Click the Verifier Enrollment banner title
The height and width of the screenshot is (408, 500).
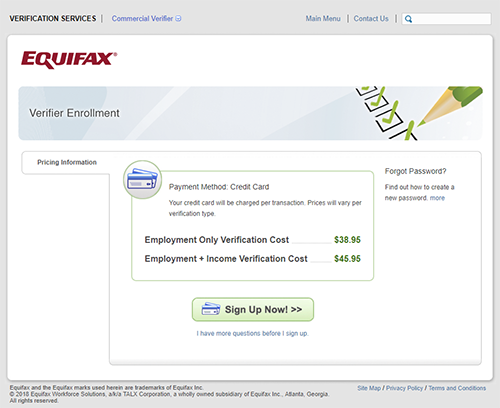point(74,113)
